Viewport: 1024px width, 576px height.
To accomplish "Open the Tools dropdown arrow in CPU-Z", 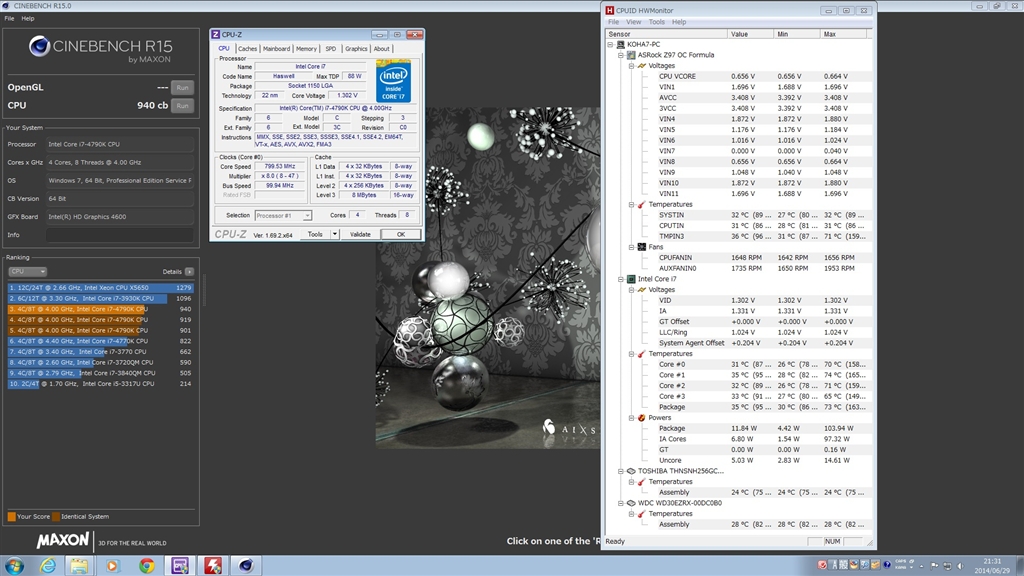I will tap(333, 234).
